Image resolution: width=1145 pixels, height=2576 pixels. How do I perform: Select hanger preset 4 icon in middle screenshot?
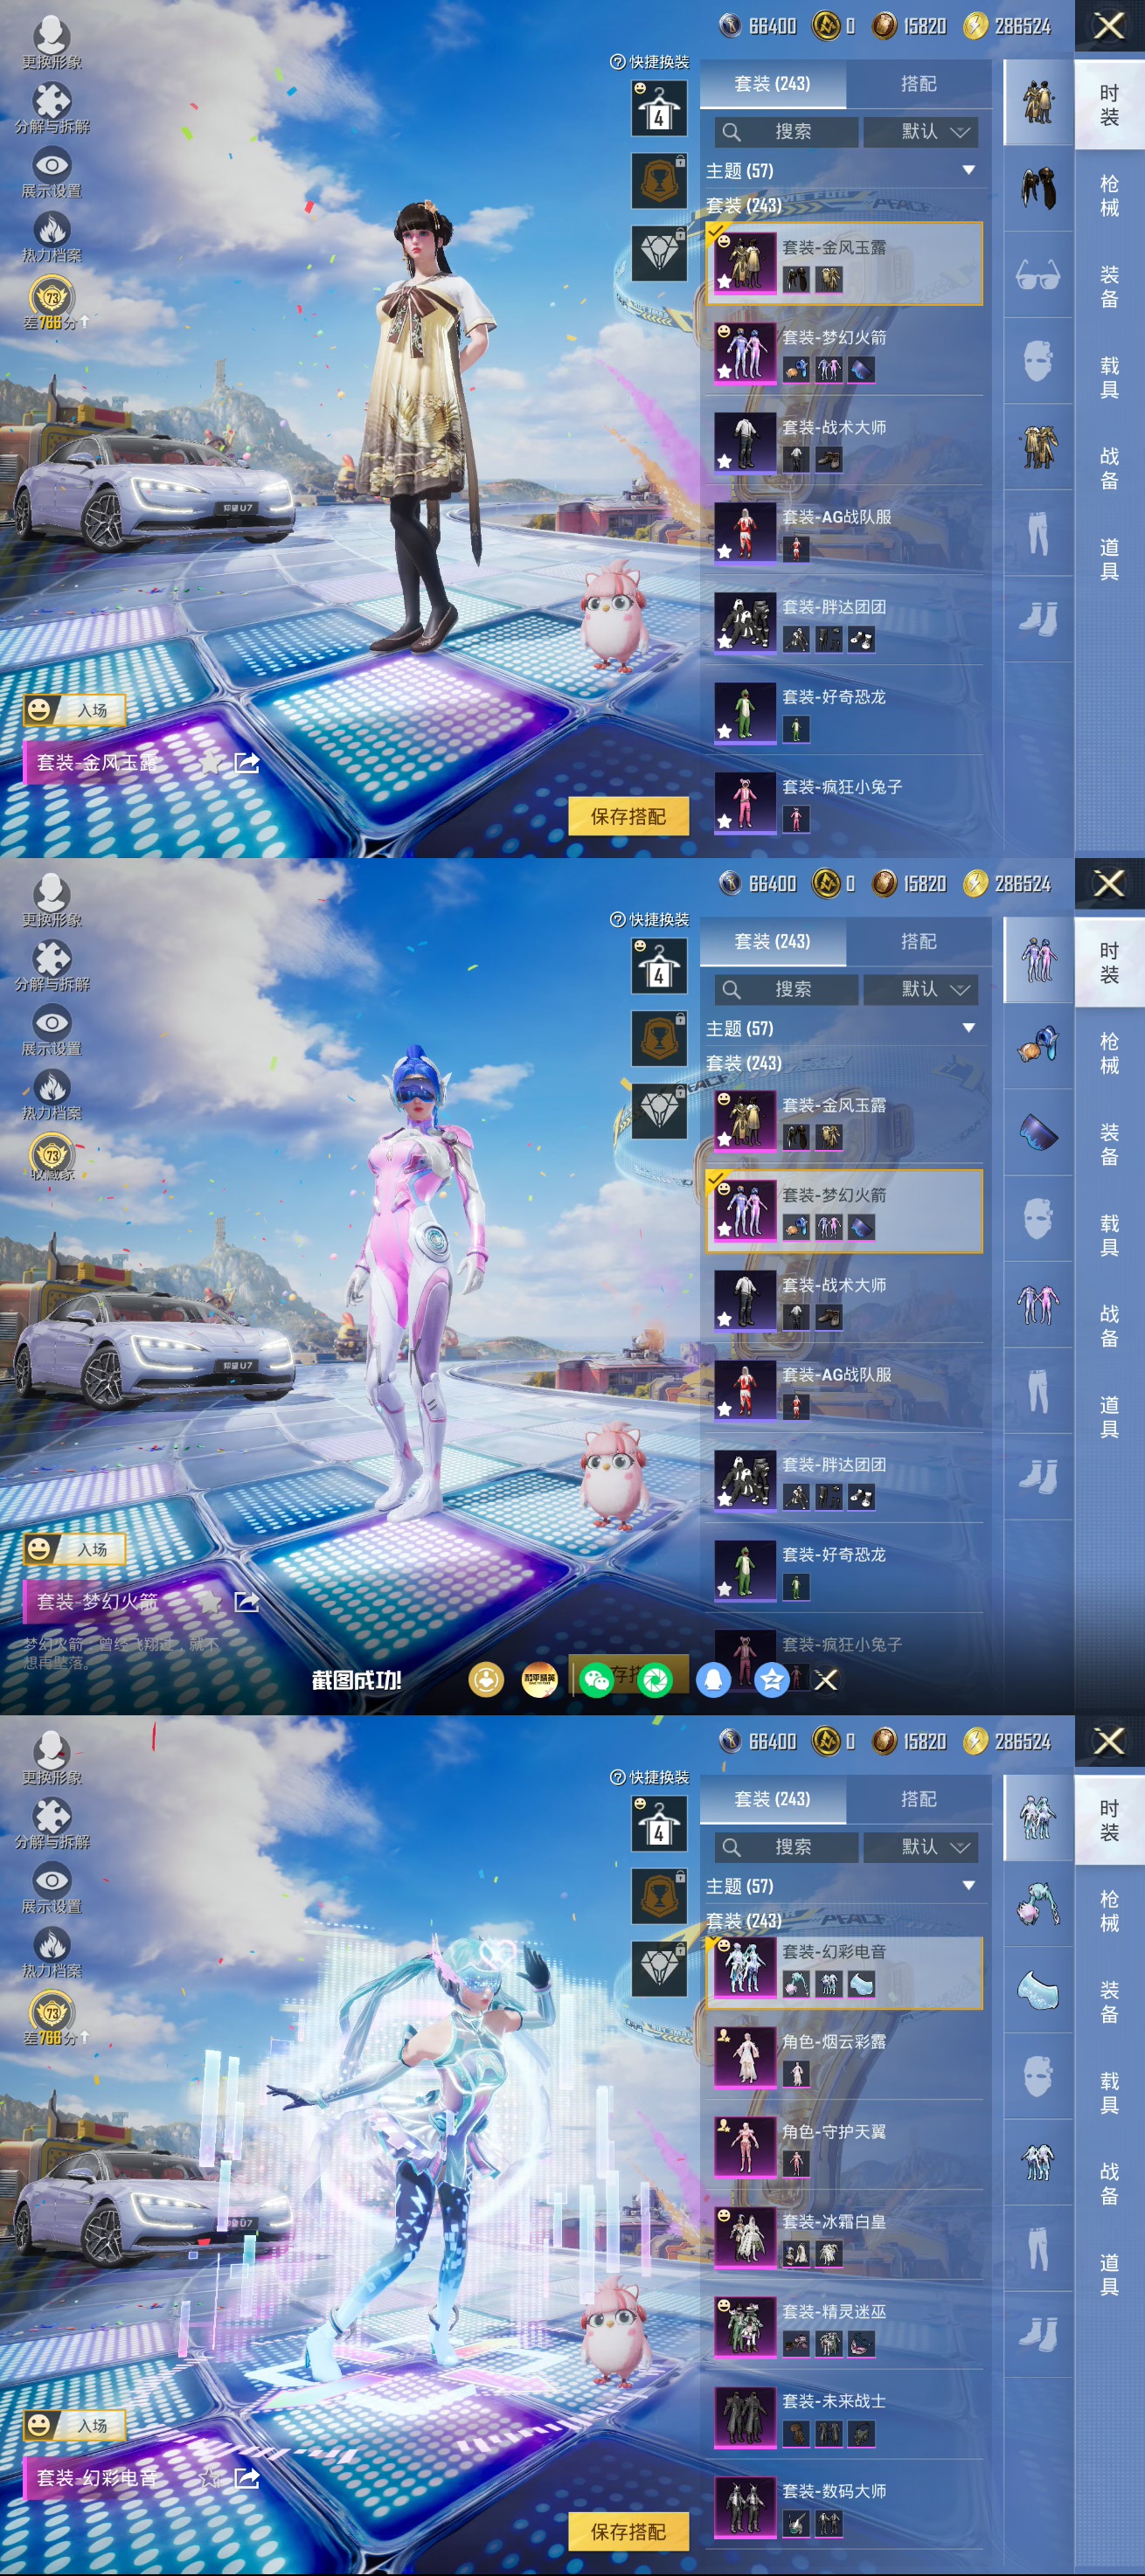658,967
